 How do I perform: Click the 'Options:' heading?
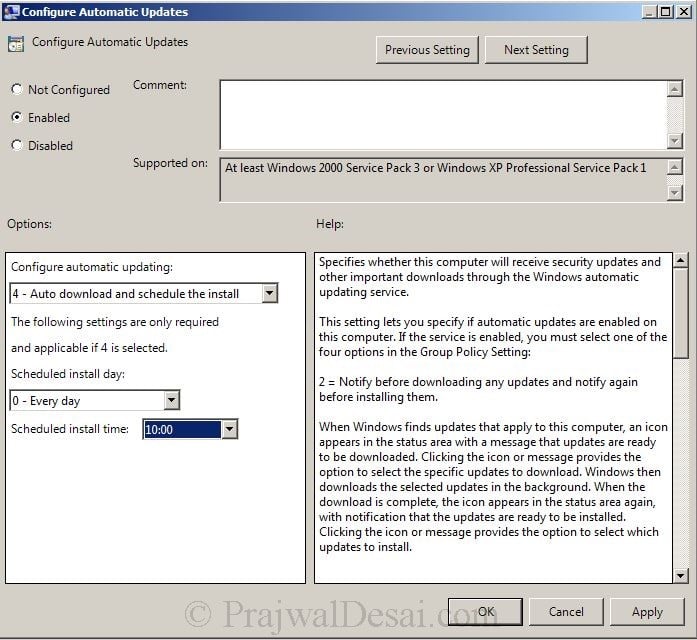click(29, 224)
